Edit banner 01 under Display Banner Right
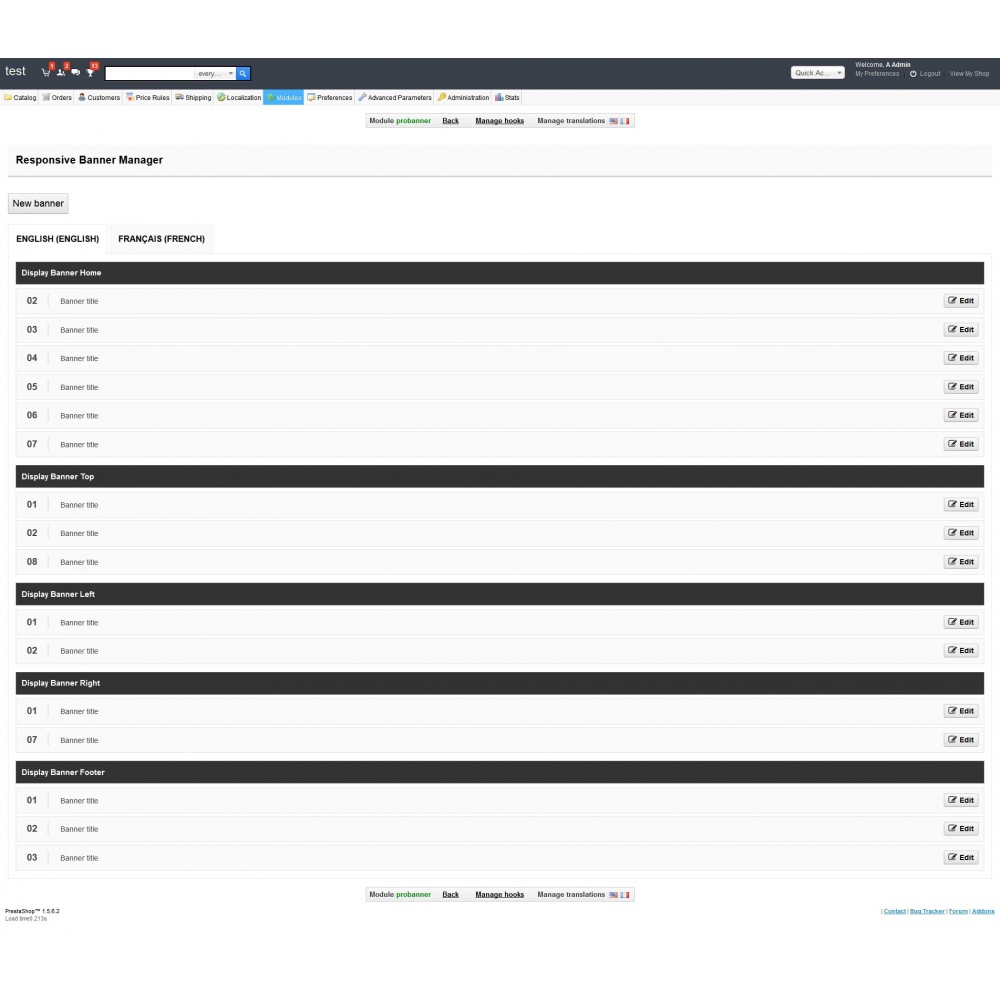This screenshot has height=1000, width=1000. tap(960, 711)
